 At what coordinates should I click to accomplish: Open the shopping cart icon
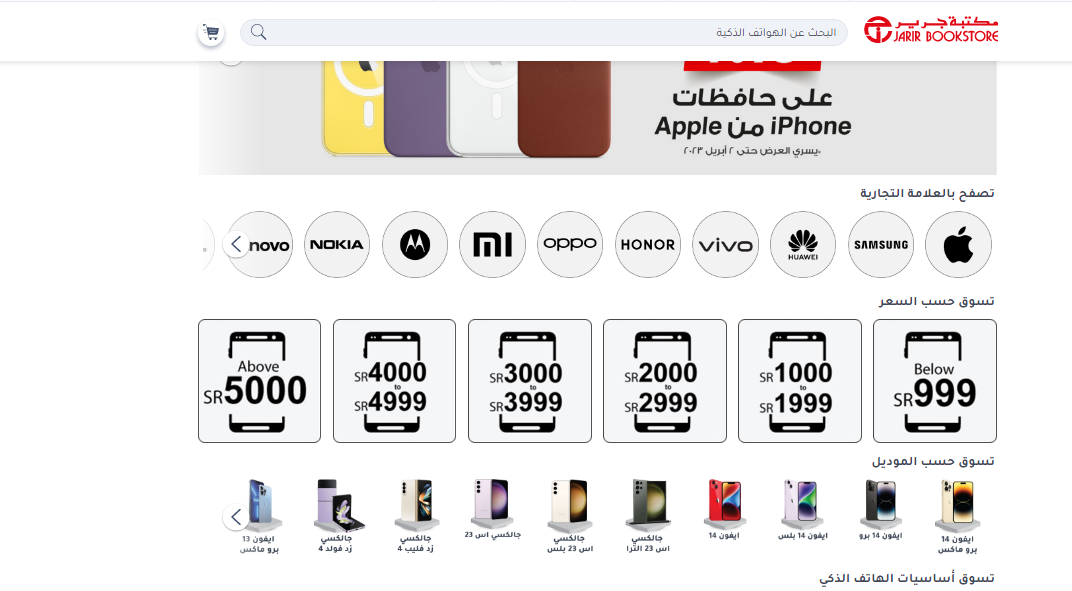pos(211,32)
